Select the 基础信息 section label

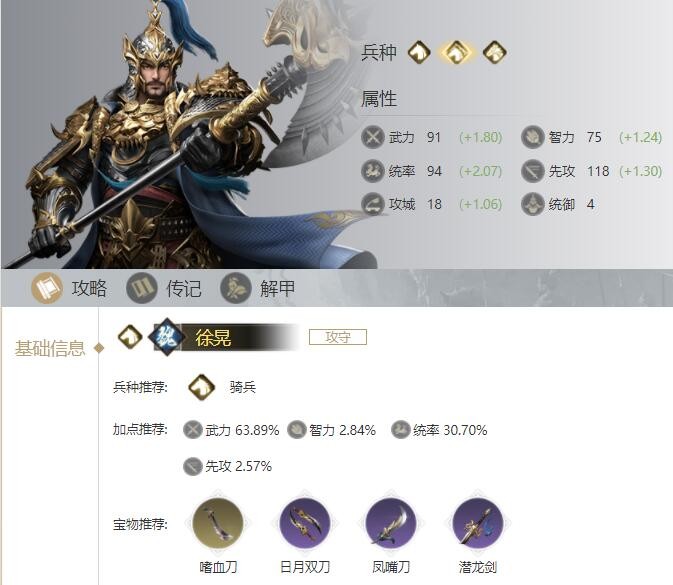[x=50, y=349]
